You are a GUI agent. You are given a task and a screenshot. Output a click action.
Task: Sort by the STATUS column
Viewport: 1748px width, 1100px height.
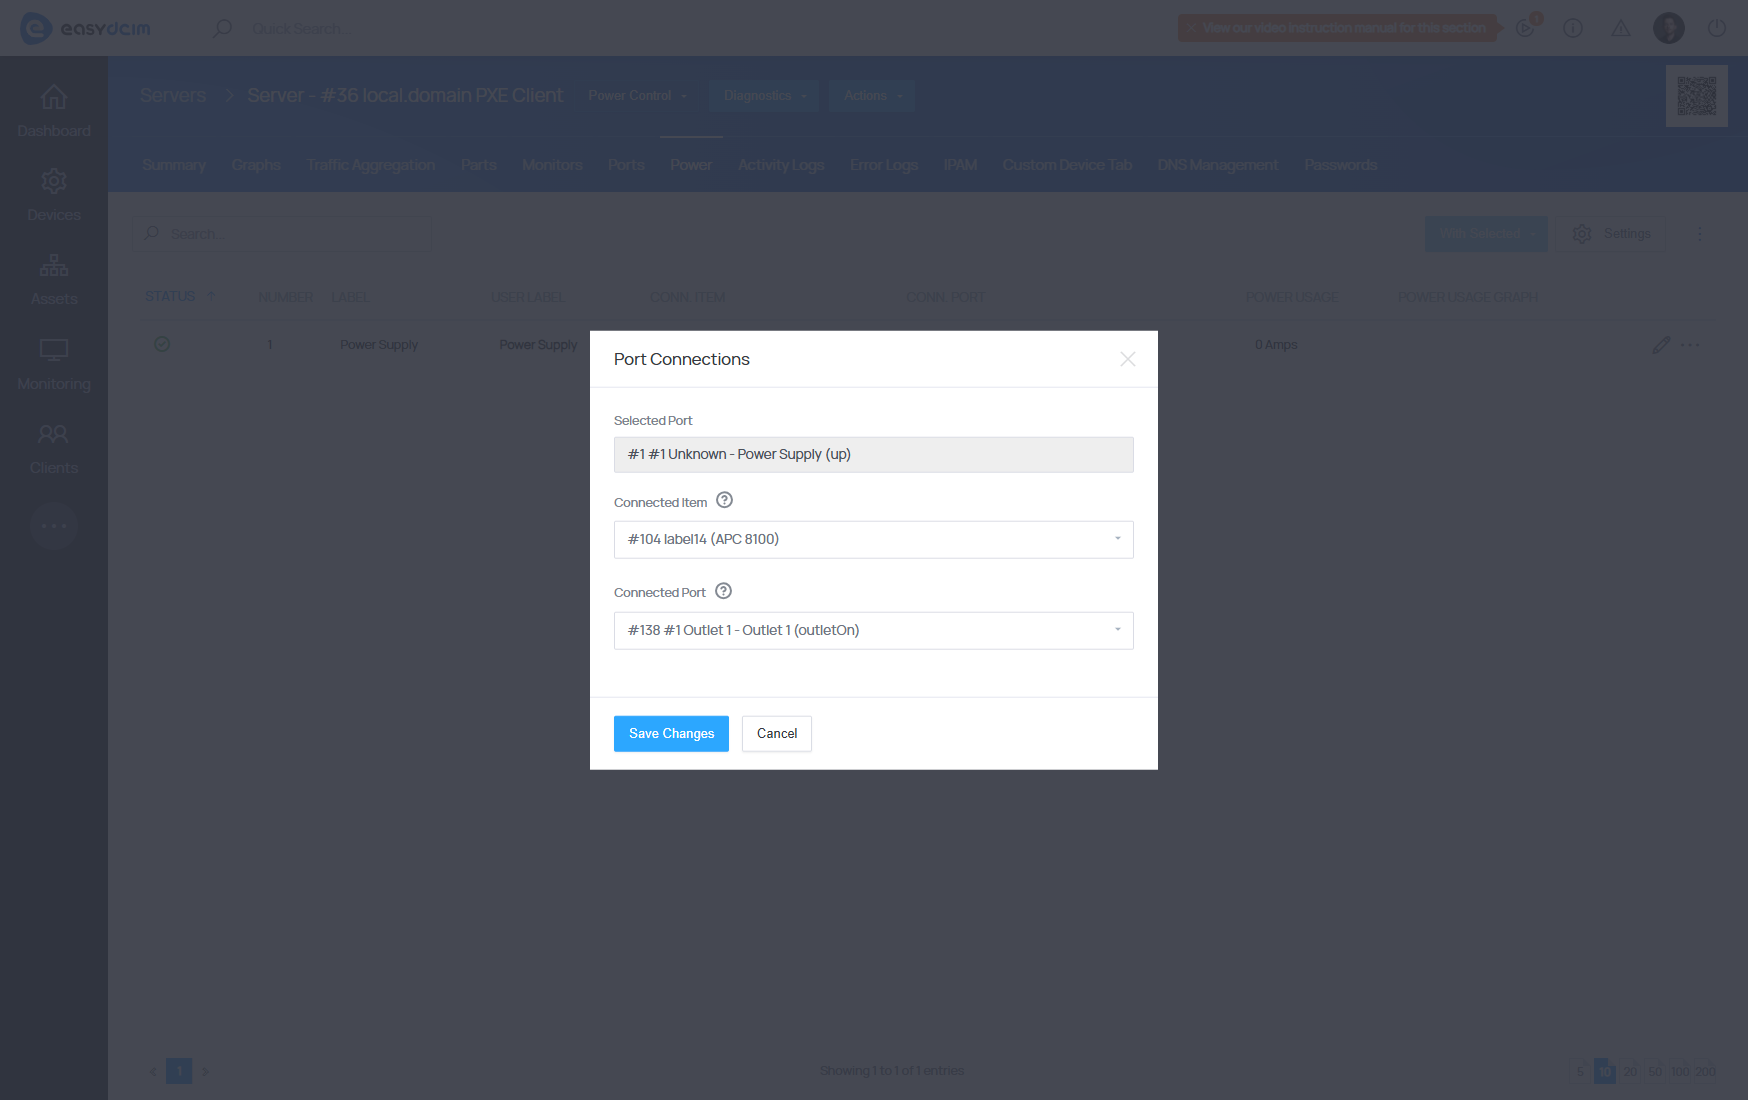pos(170,296)
